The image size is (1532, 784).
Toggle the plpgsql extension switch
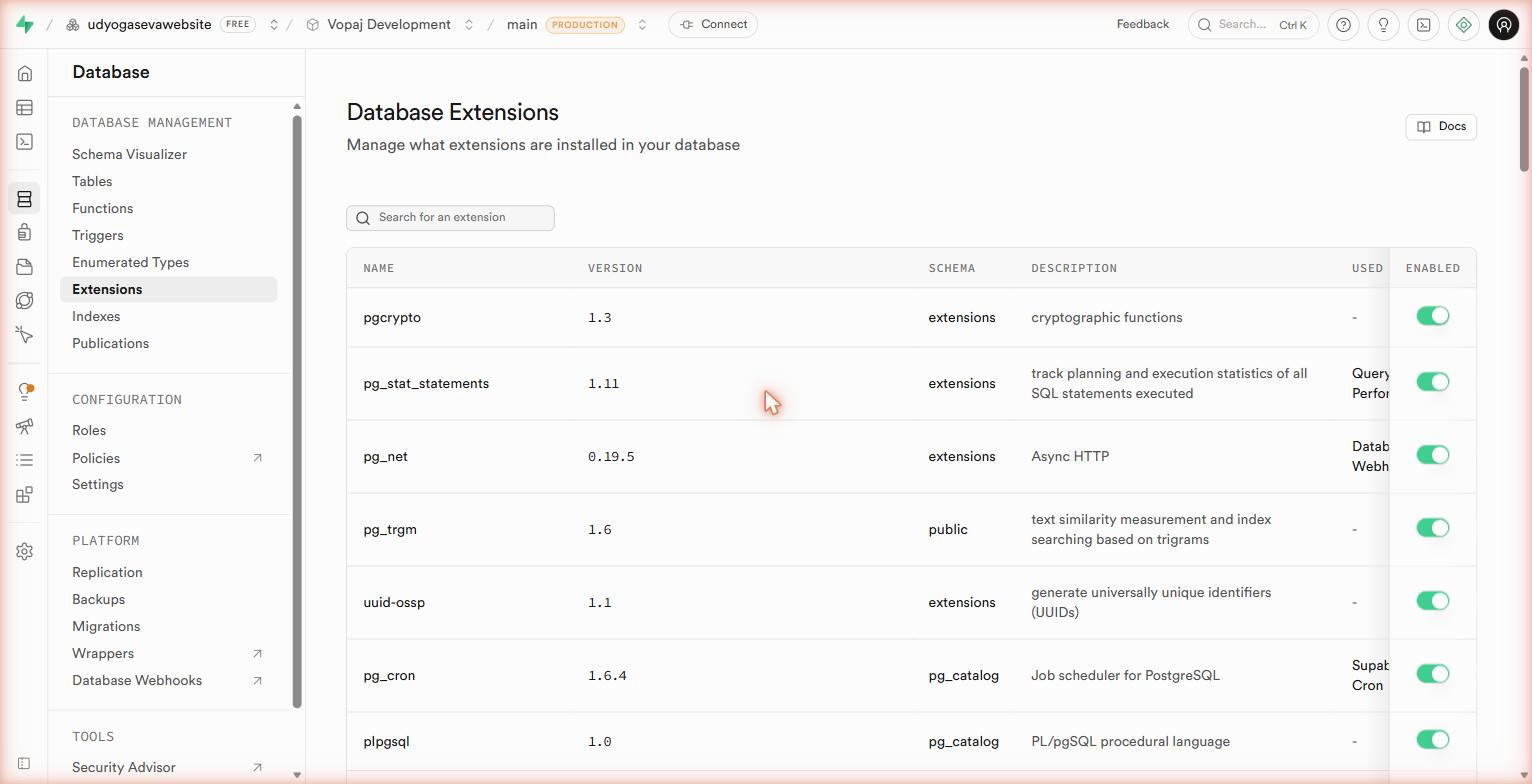1433,740
